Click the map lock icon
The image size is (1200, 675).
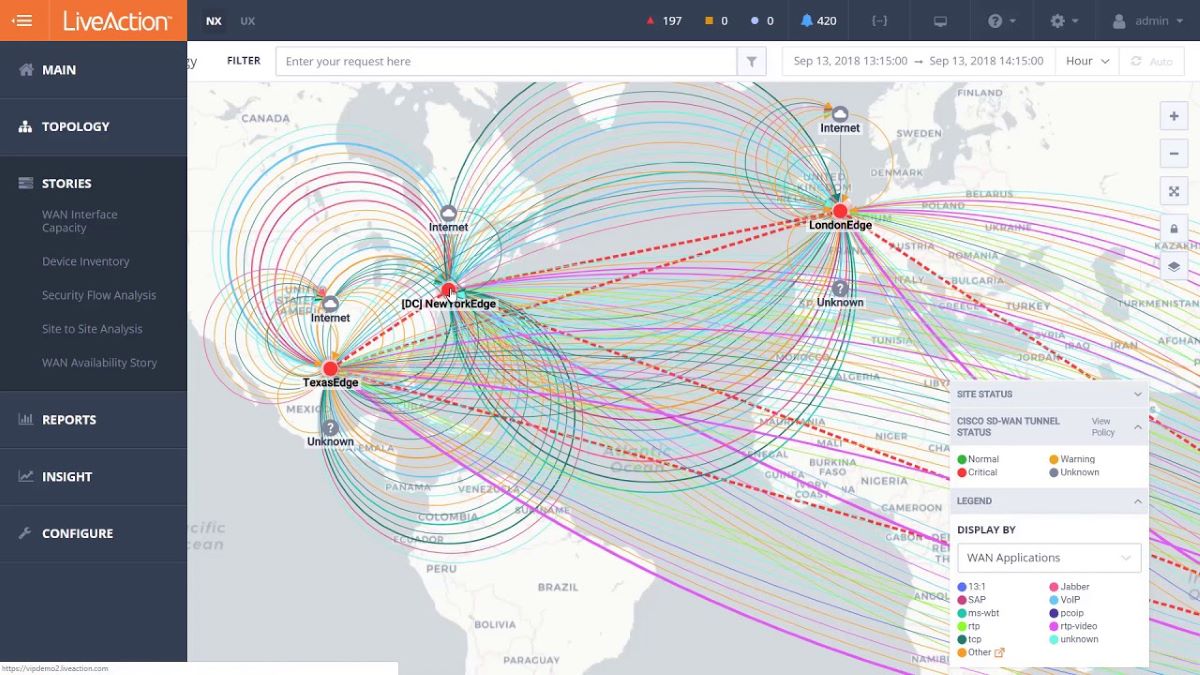(x=1173, y=228)
